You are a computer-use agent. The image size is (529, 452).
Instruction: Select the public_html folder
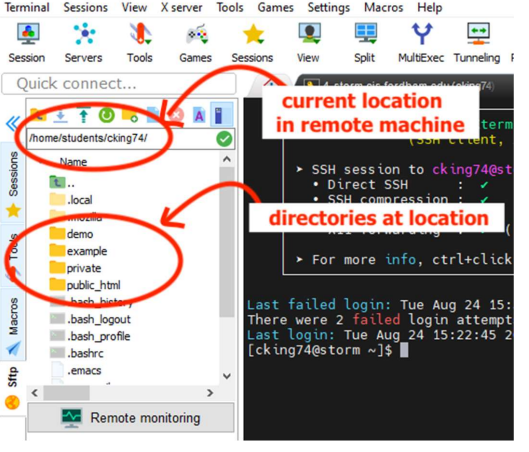click(x=85, y=285)
